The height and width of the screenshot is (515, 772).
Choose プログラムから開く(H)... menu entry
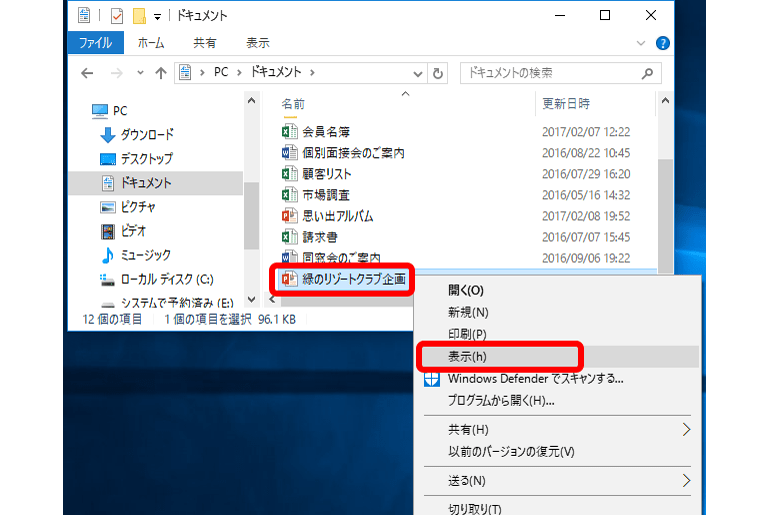[501, 401]
